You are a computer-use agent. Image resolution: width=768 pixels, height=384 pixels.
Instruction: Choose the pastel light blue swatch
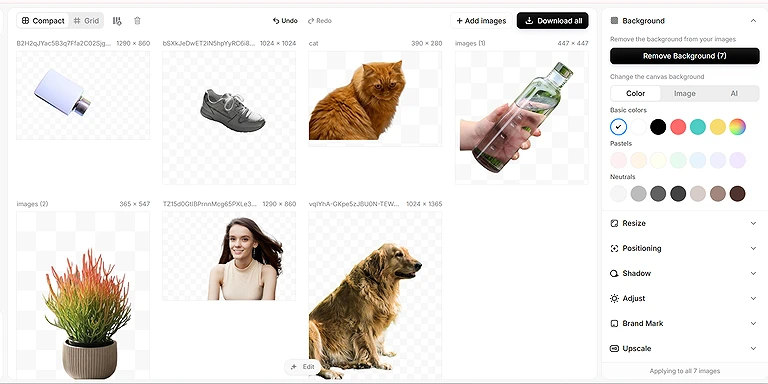click(x=698, y=160)
